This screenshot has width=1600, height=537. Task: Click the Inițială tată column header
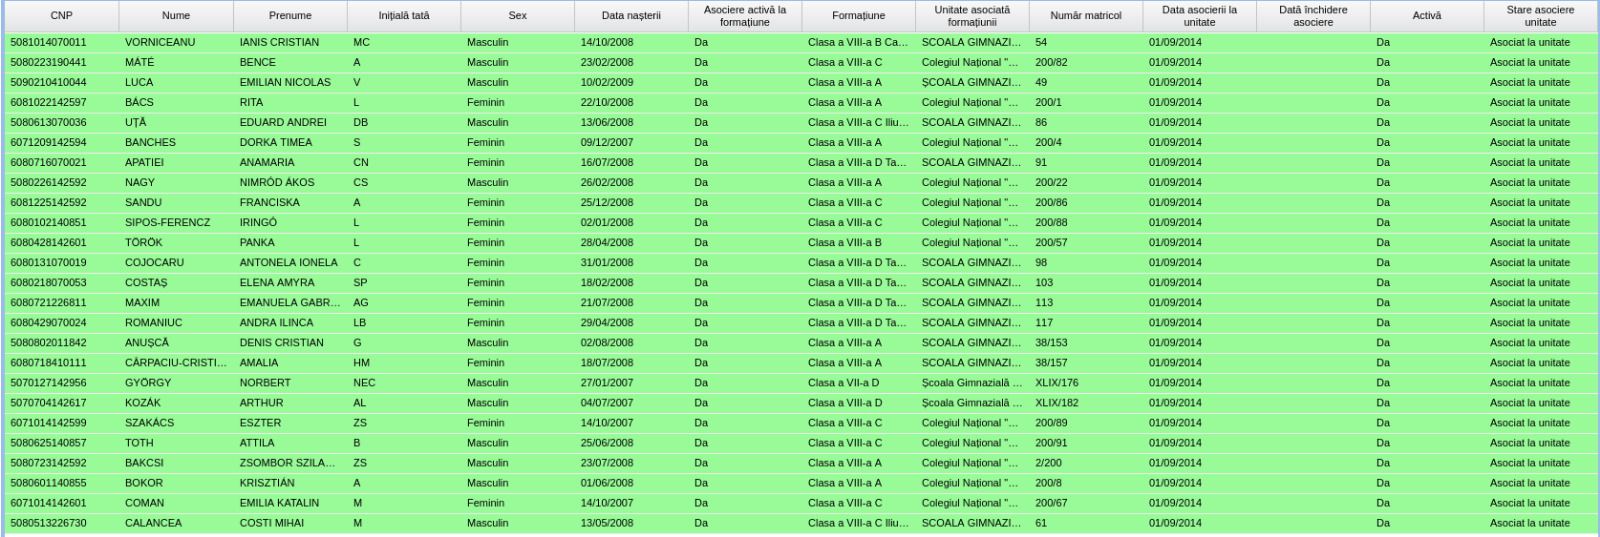pos(404,16)
